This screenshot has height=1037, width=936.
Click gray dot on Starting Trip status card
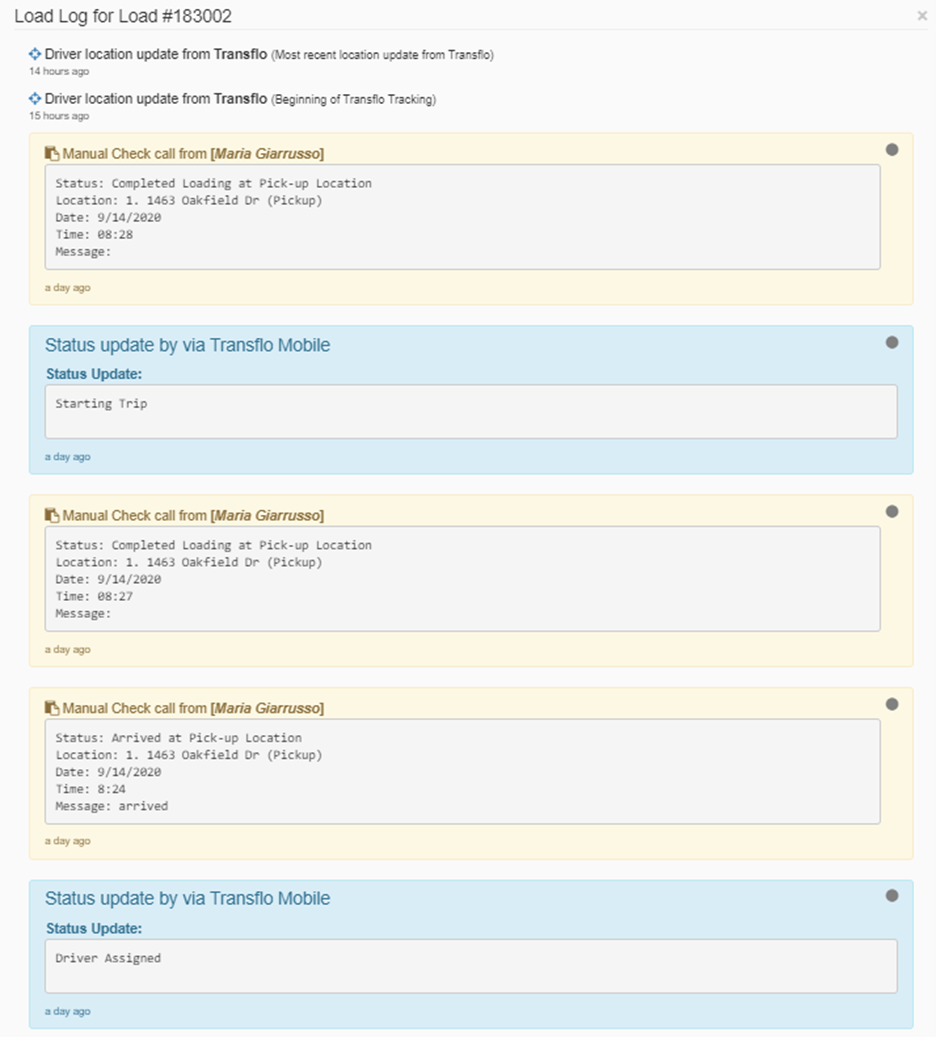tap(892, 343)
